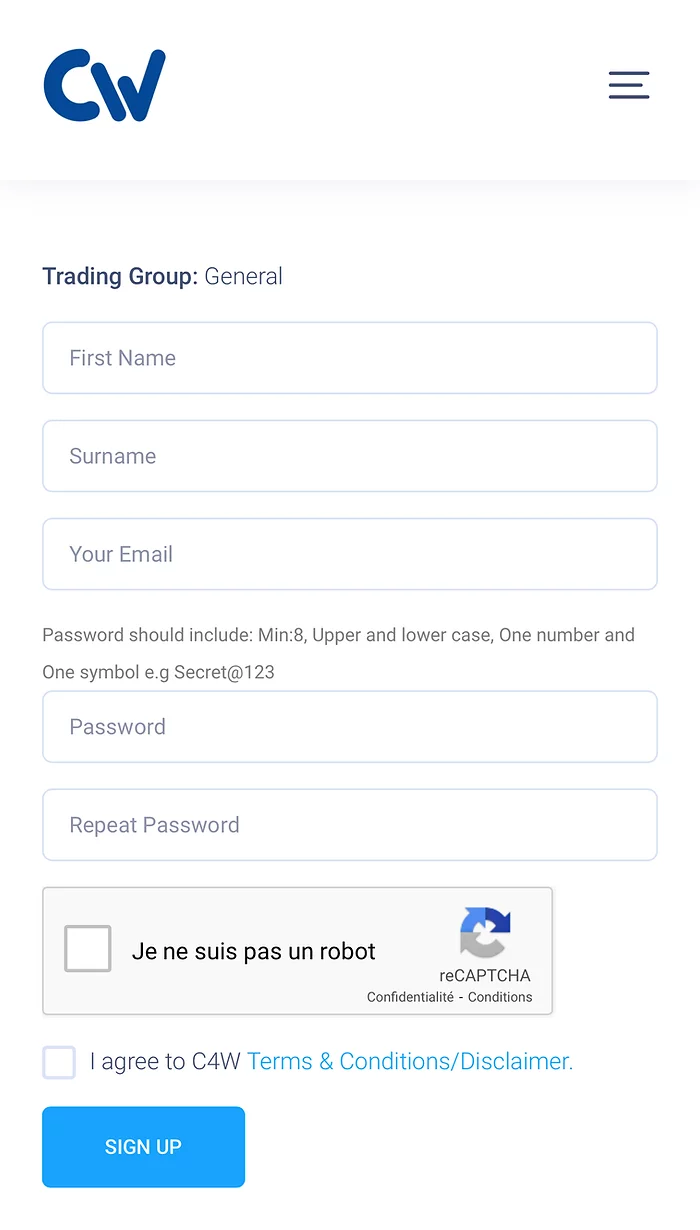
Task: Click into the Your Email field
Action: click(350, 554)
